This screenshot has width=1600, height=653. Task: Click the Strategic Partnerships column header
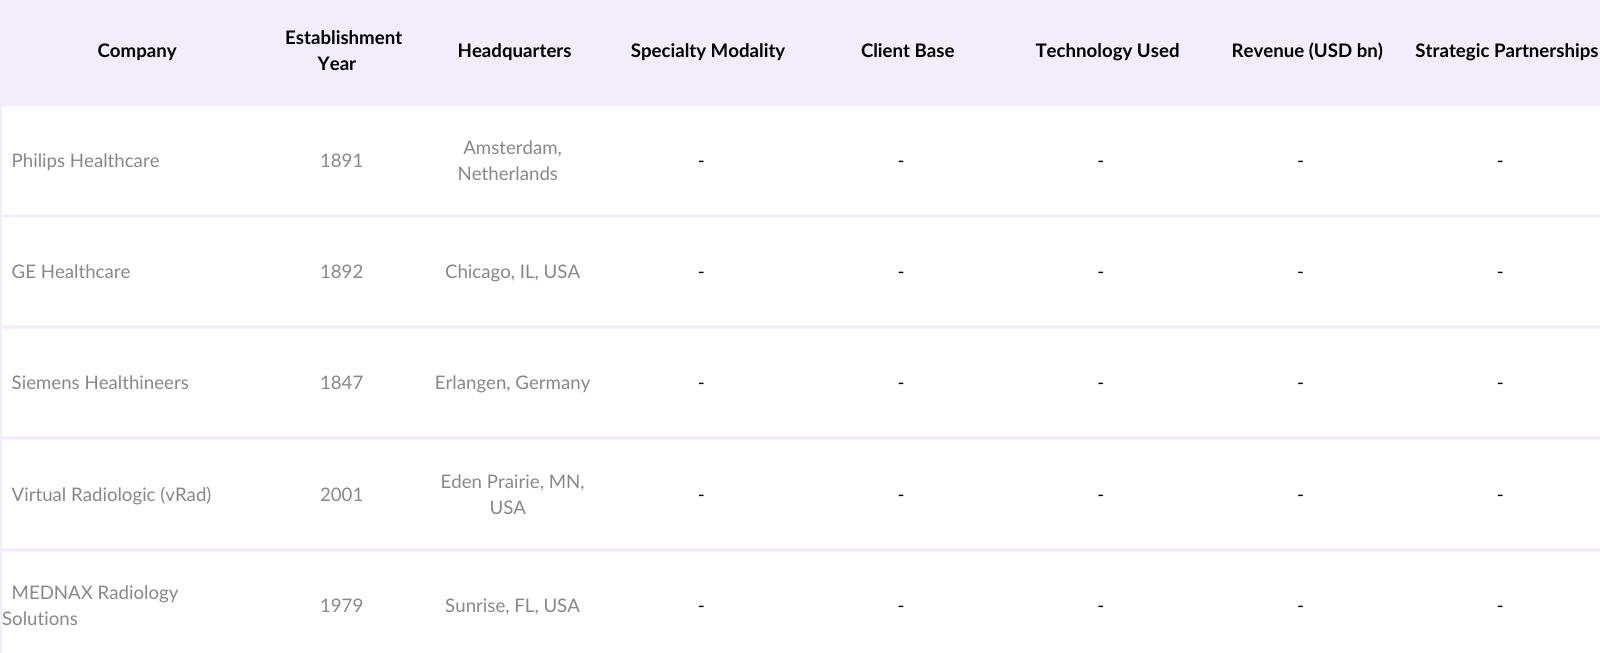pyautogui.click(x=1505, y=51)
